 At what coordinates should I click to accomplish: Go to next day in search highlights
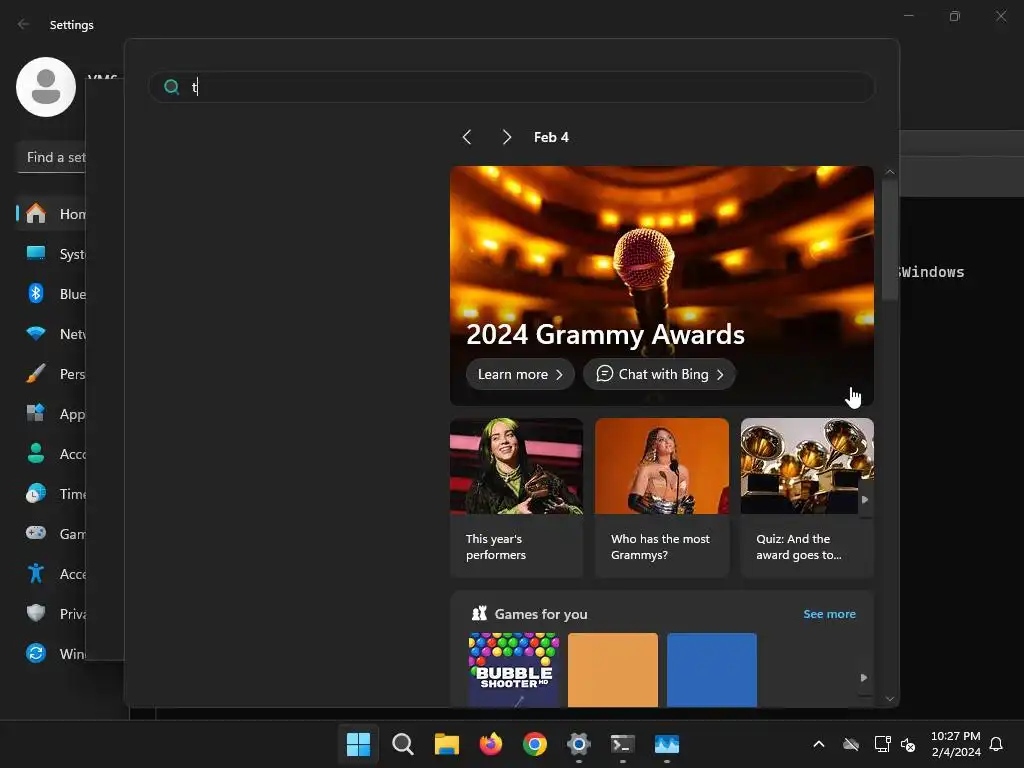(x=507, y=137)
